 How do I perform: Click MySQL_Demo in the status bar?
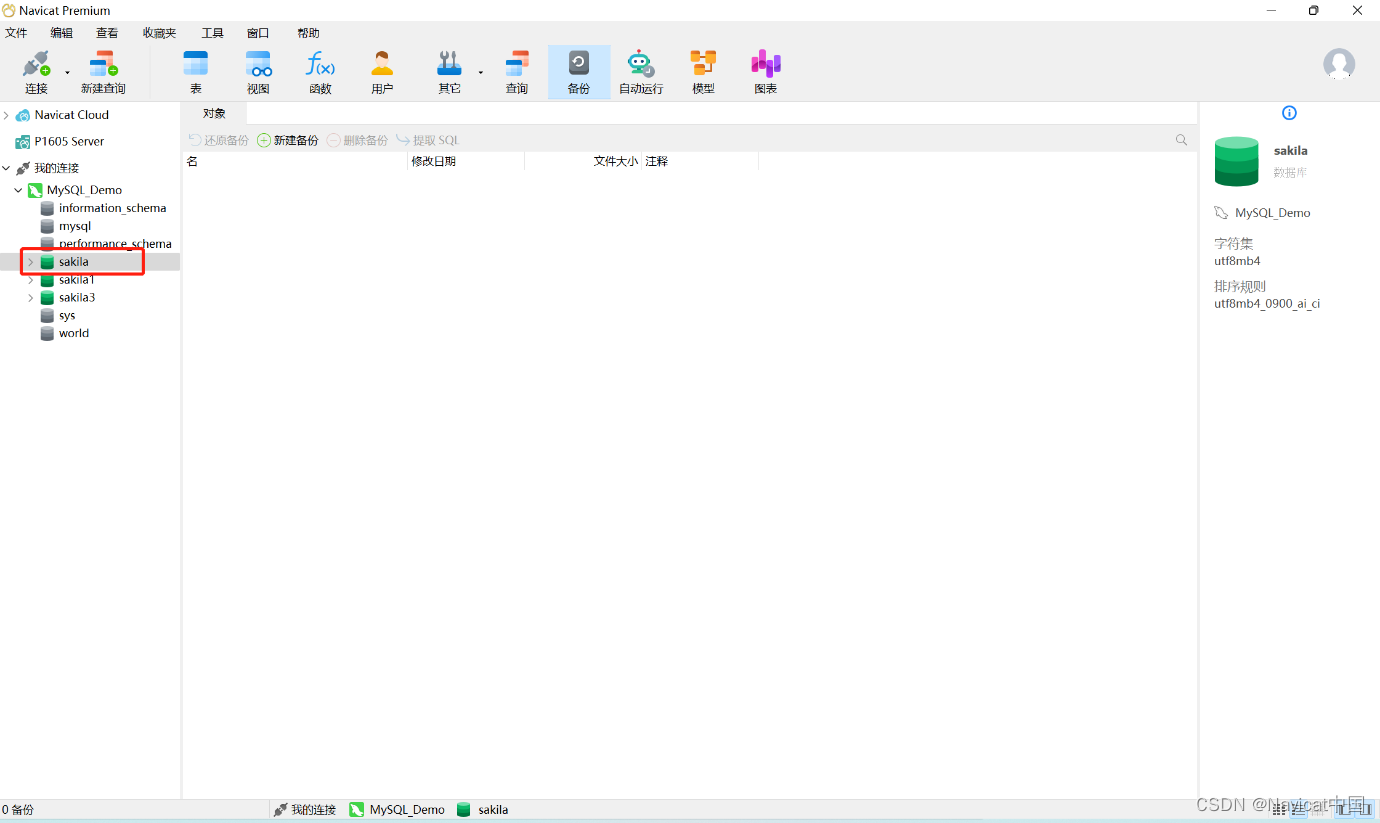397,810
